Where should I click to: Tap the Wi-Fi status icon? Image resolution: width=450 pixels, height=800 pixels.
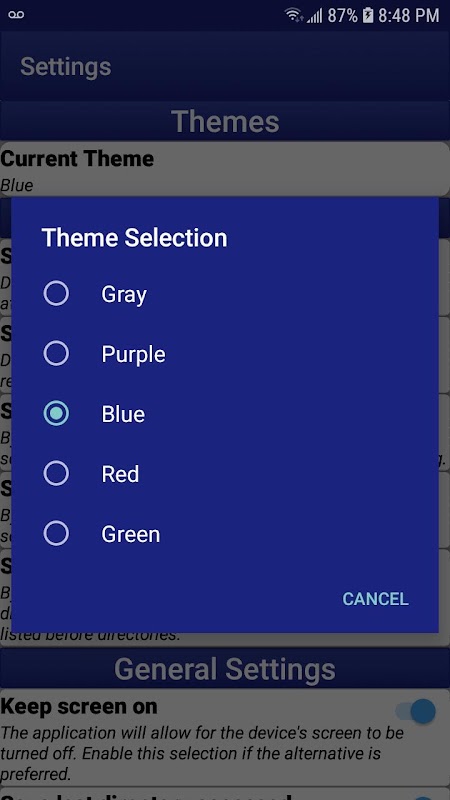pos(294,15)
